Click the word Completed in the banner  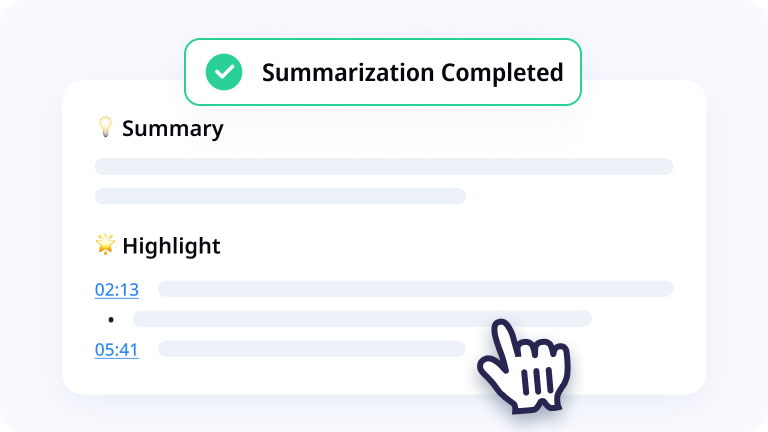click(x=502, y=72)
